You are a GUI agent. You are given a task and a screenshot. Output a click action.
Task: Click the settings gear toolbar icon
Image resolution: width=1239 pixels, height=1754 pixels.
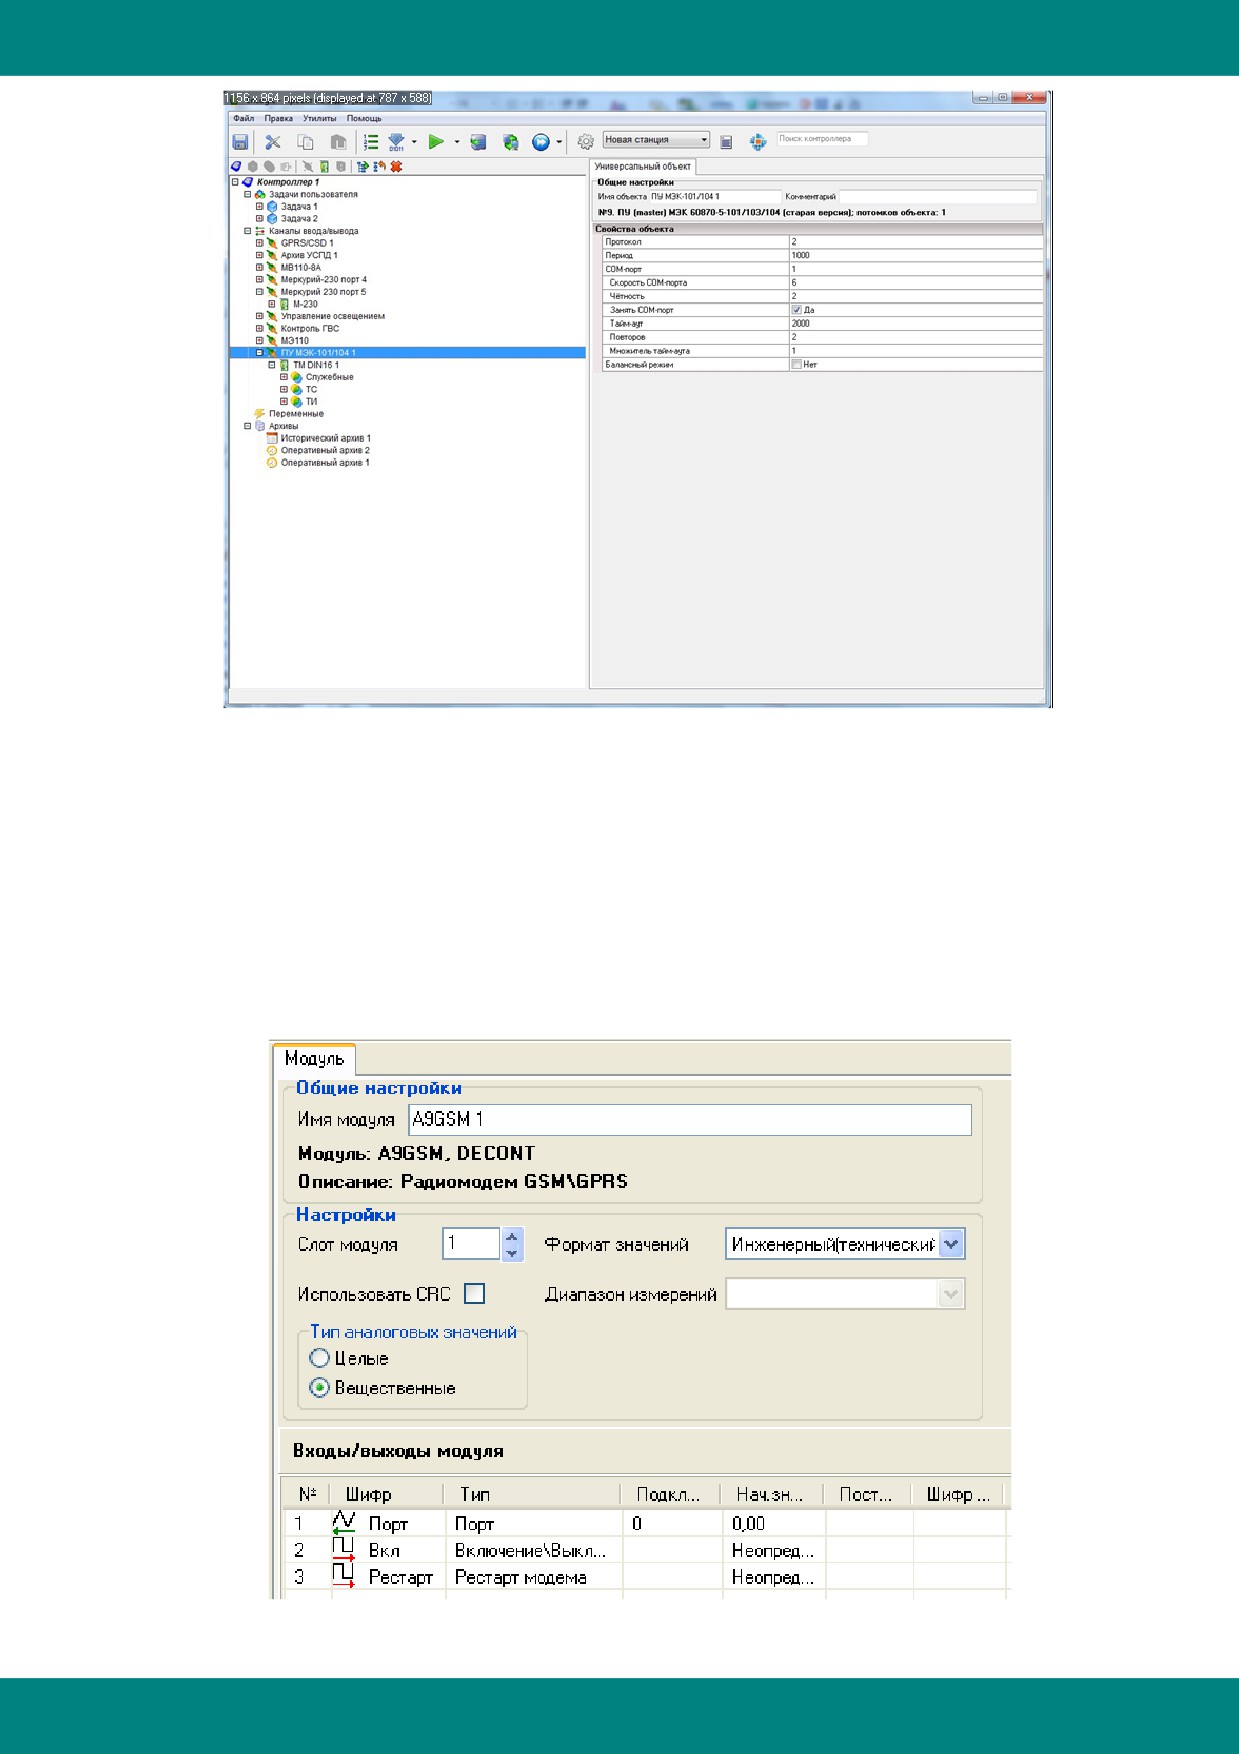pyautogui.click(x=586, y=142)
